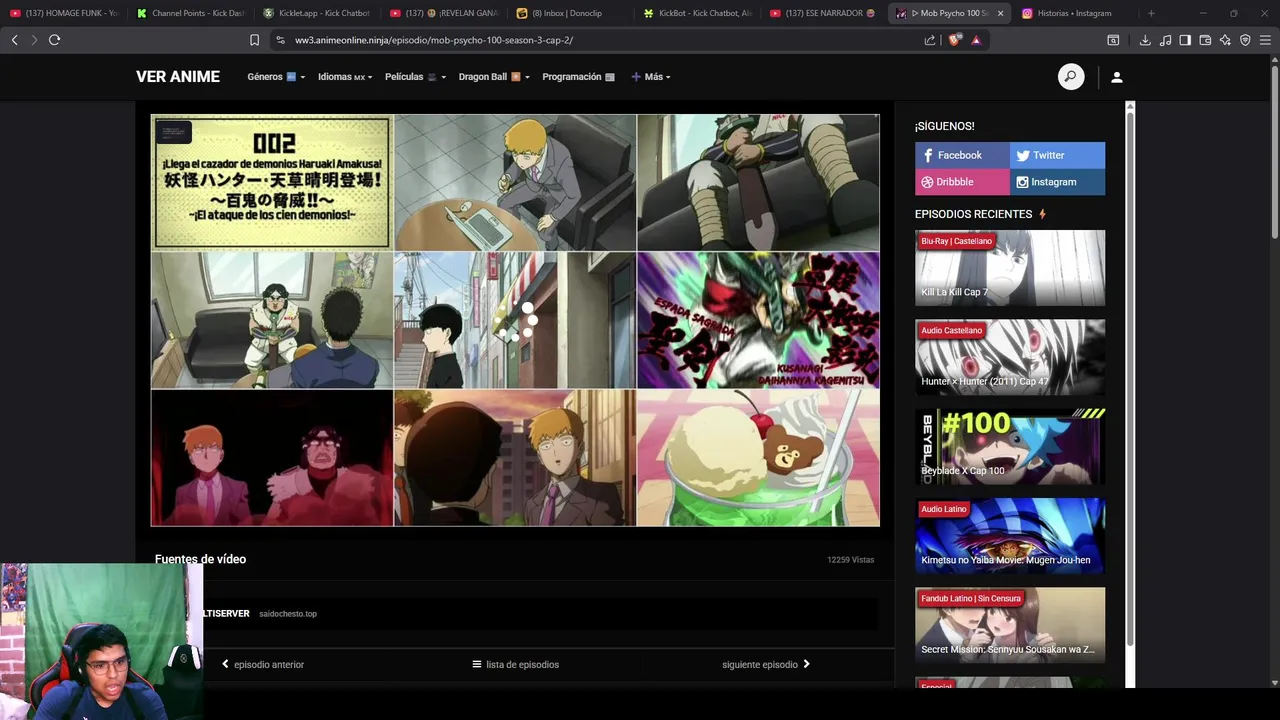
Task: Open the Kill La Kill Cap 7 thumbnail
Action: (1010, 268)
